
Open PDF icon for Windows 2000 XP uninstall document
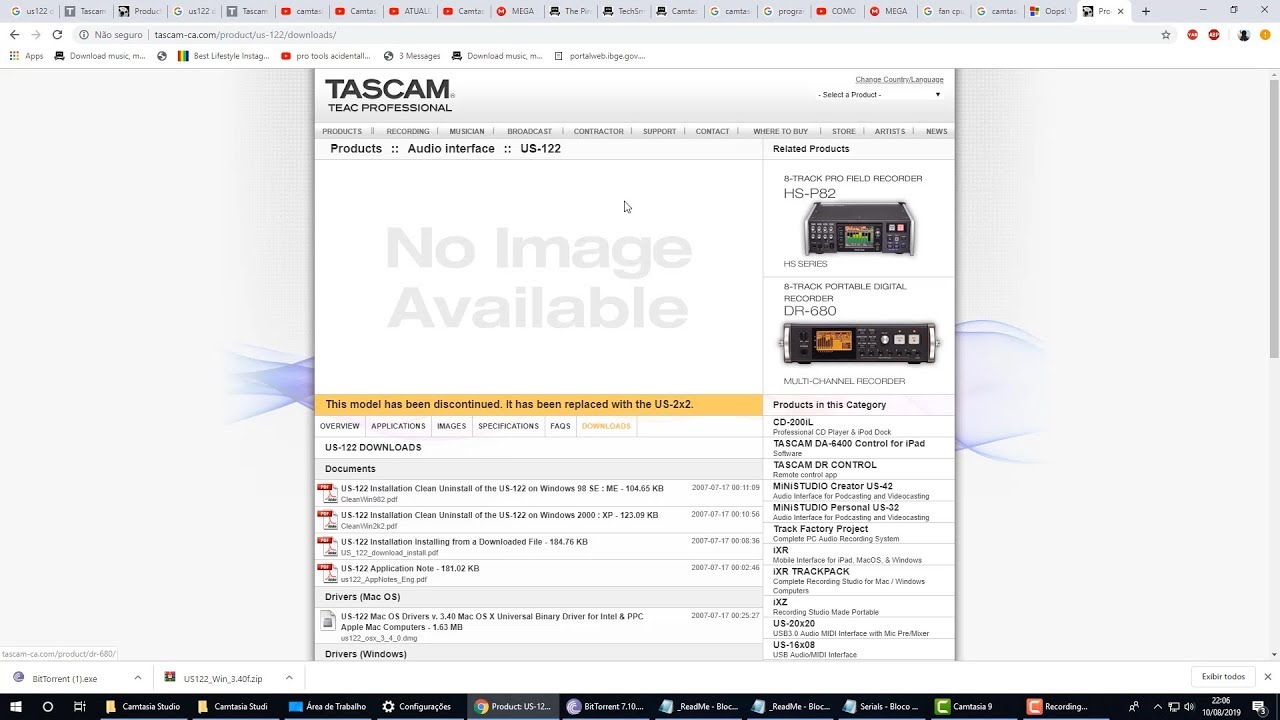point(328,520)
